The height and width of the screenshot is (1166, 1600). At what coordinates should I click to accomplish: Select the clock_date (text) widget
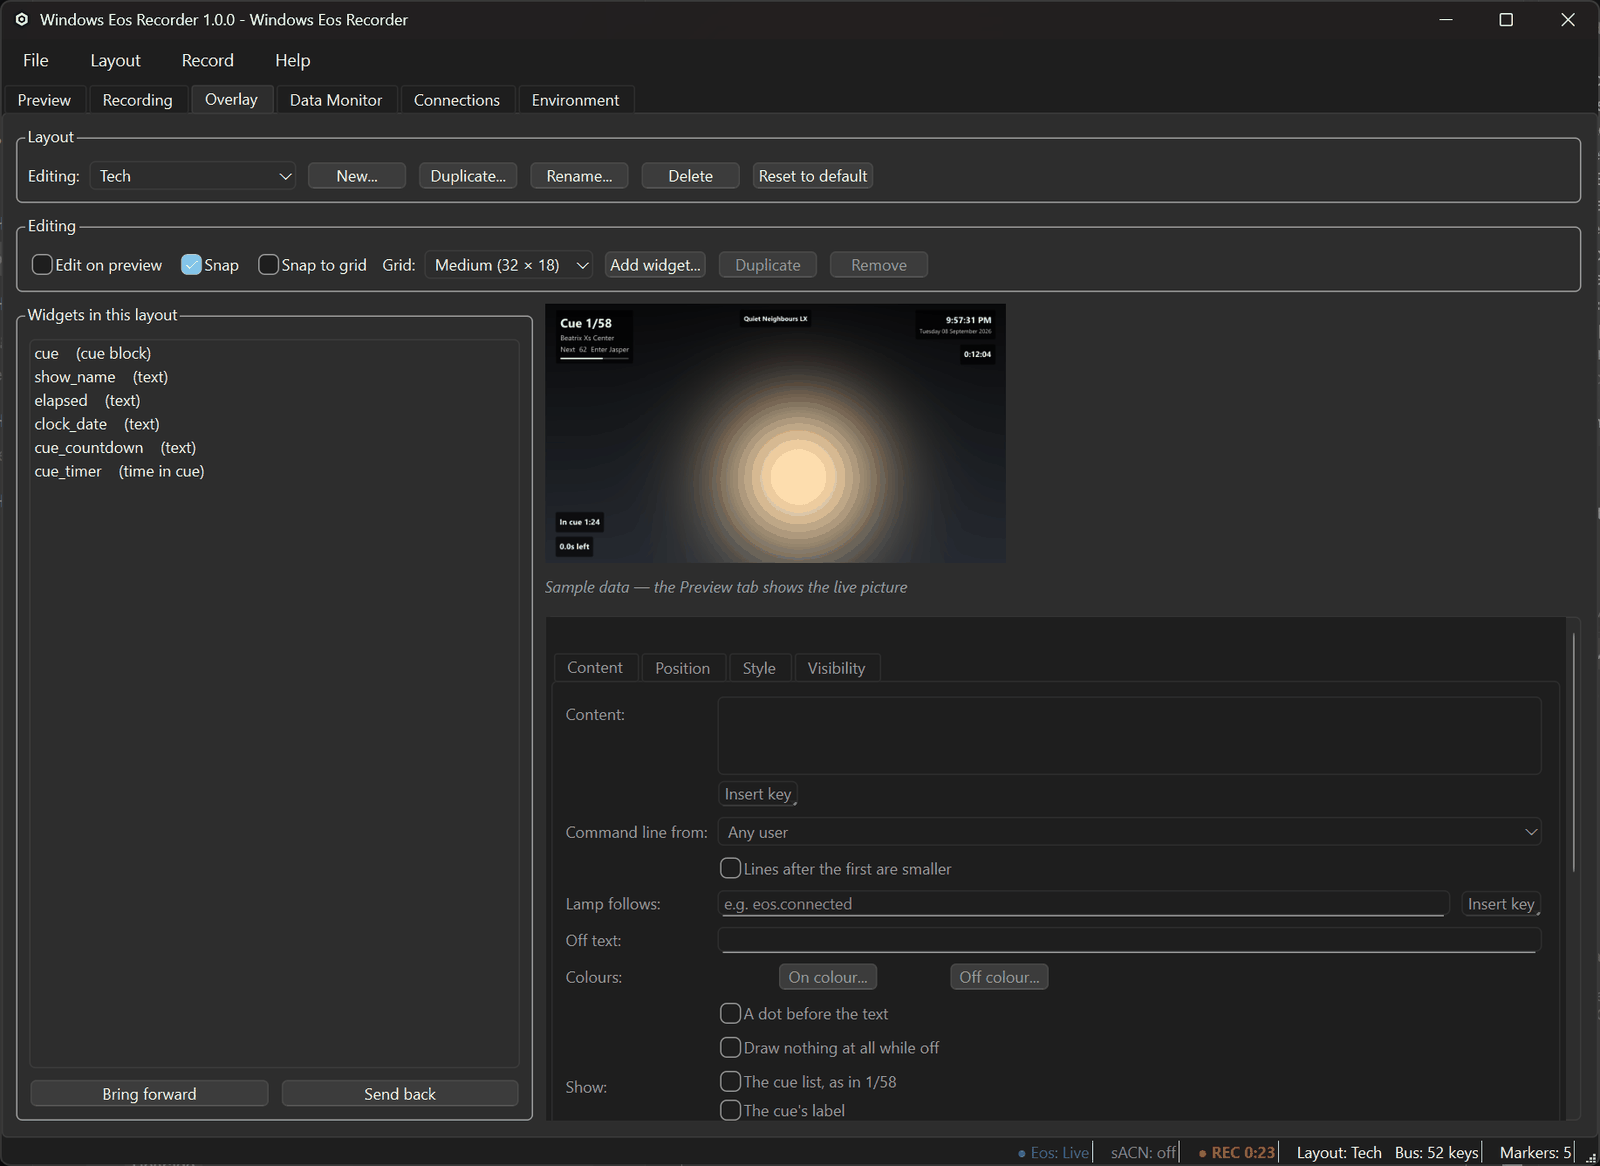(274, 424)
